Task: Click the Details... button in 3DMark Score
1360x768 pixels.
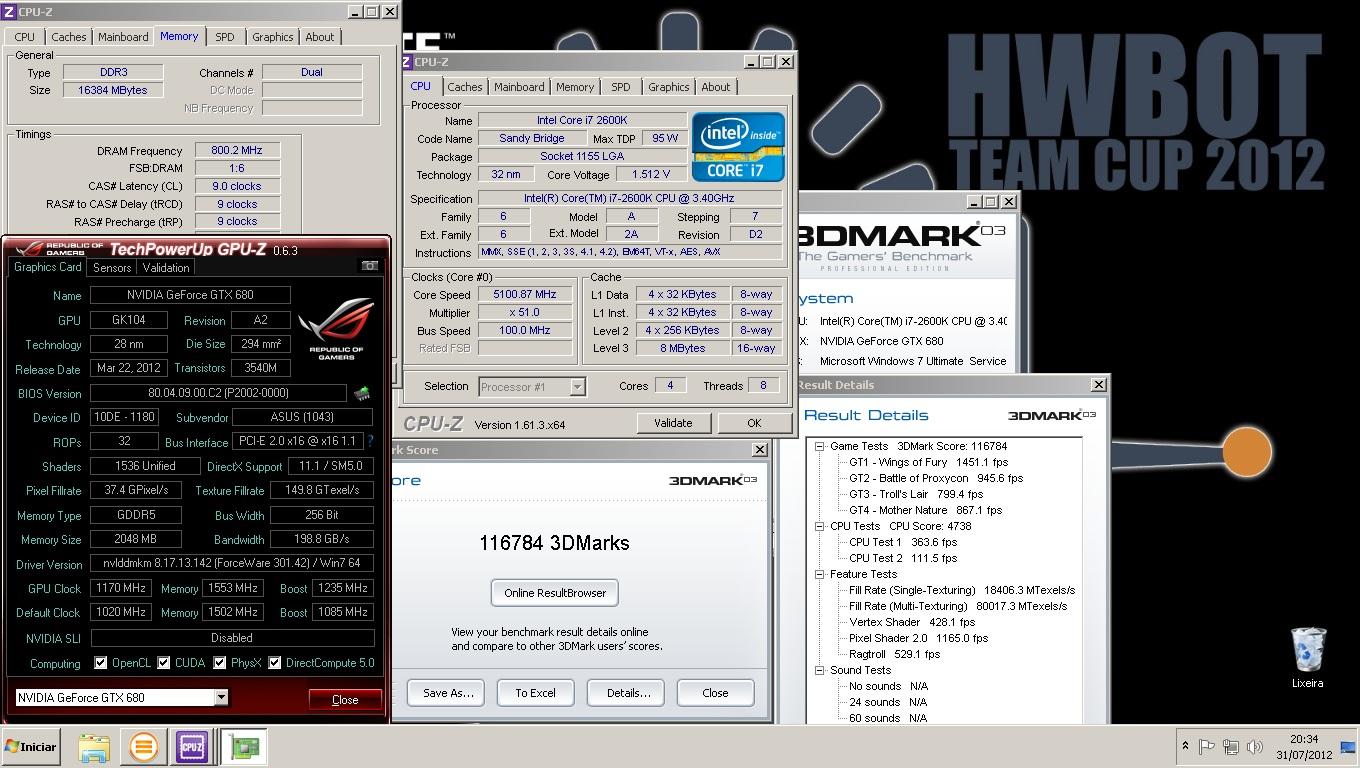Action: (x=626, y=693)
